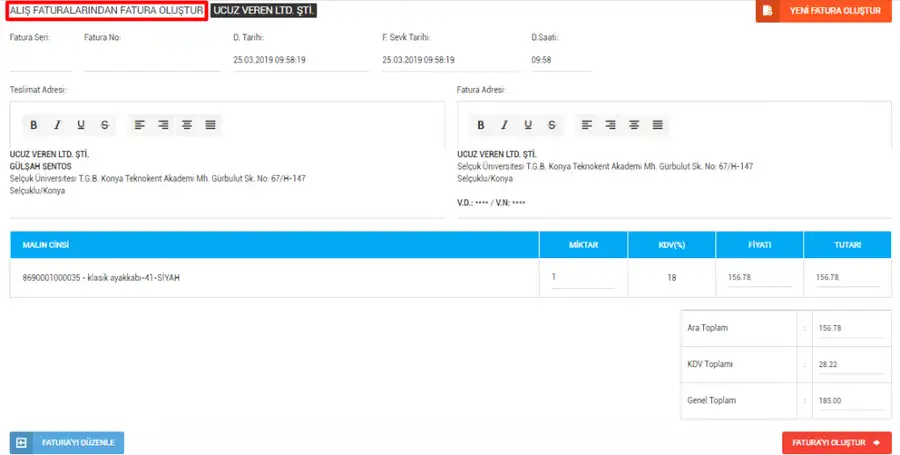Click the TUTARI column header
Screen dimensions: 900x455
point(847,245)
